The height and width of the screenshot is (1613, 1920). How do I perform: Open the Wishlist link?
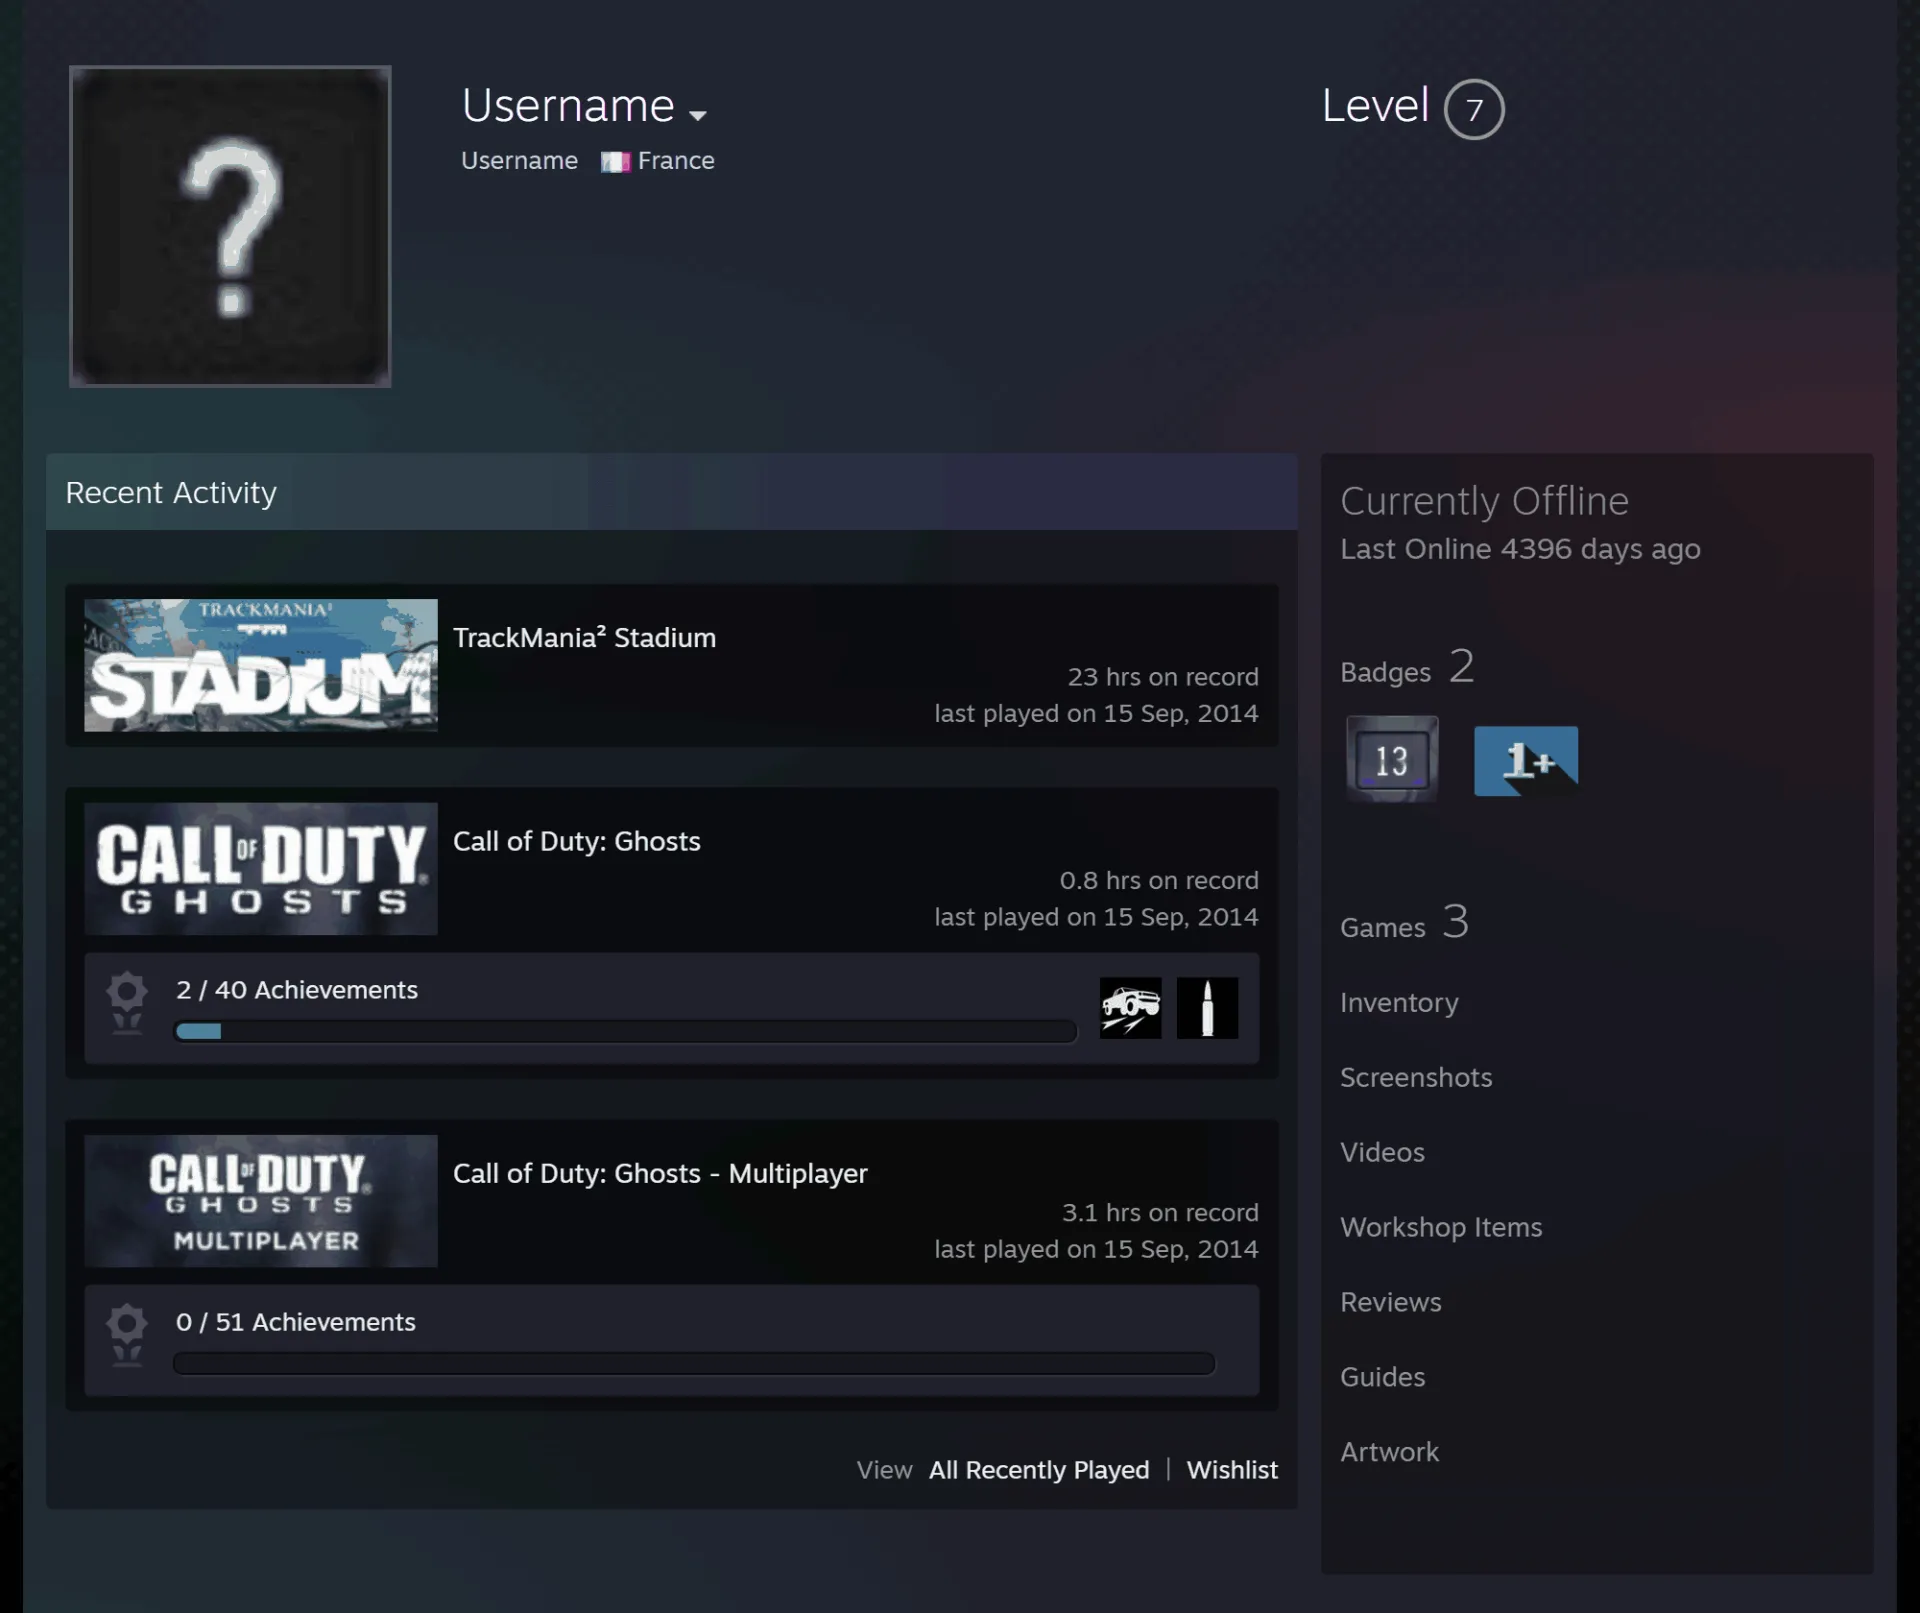tap(1232, 1470)
